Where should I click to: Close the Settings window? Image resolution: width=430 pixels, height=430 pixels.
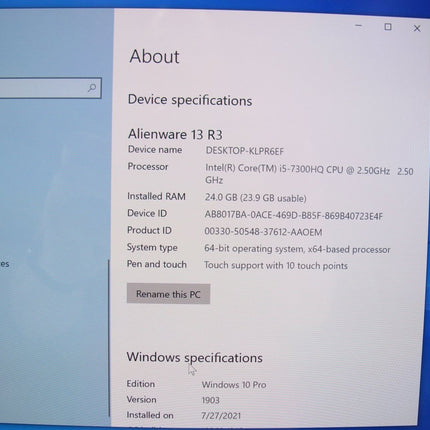coord(417,29)
